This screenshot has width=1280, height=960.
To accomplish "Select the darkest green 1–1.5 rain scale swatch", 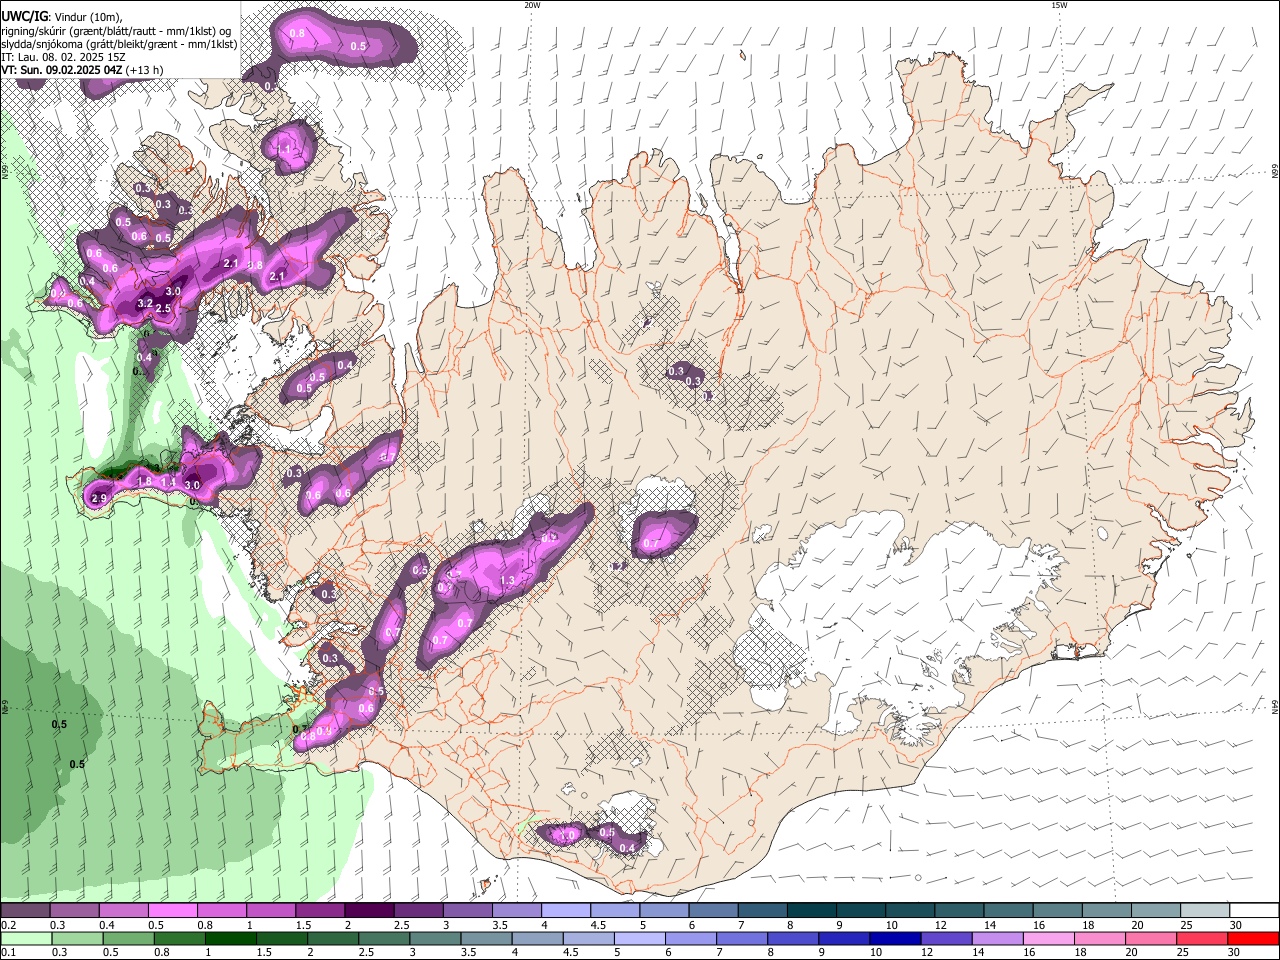I will point(230,938).
